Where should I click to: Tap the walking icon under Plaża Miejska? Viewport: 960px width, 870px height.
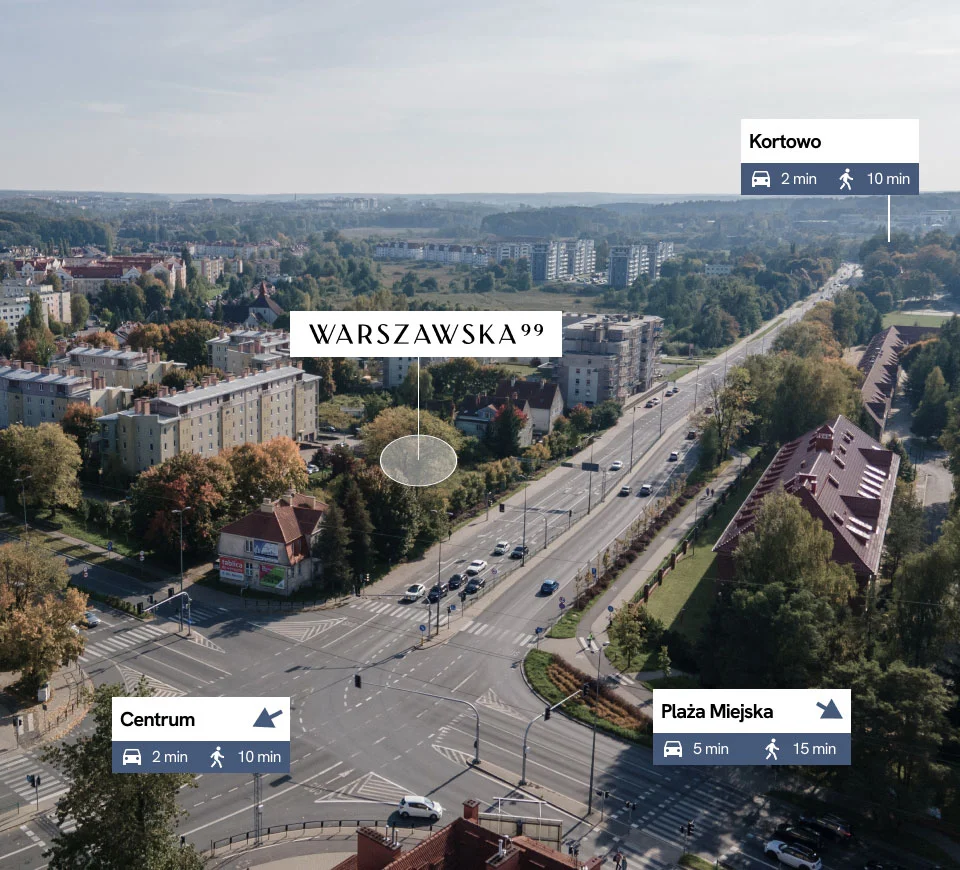click(771, 749)
